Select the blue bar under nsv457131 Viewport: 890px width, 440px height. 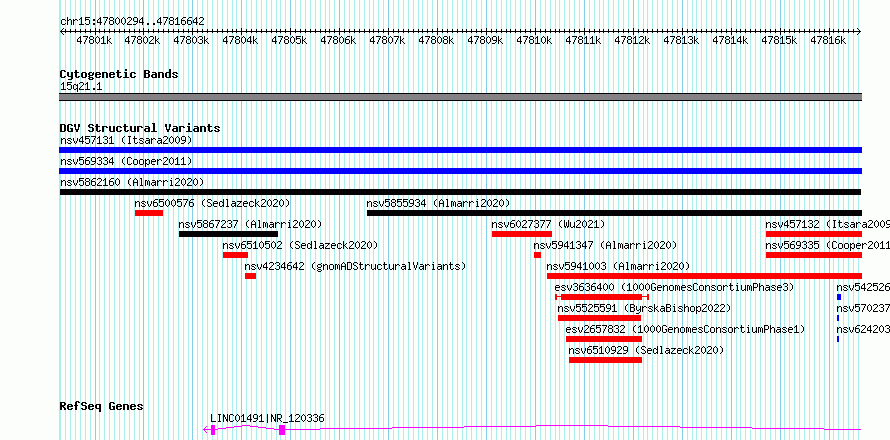pyautogui.click(x=460, y=150)
